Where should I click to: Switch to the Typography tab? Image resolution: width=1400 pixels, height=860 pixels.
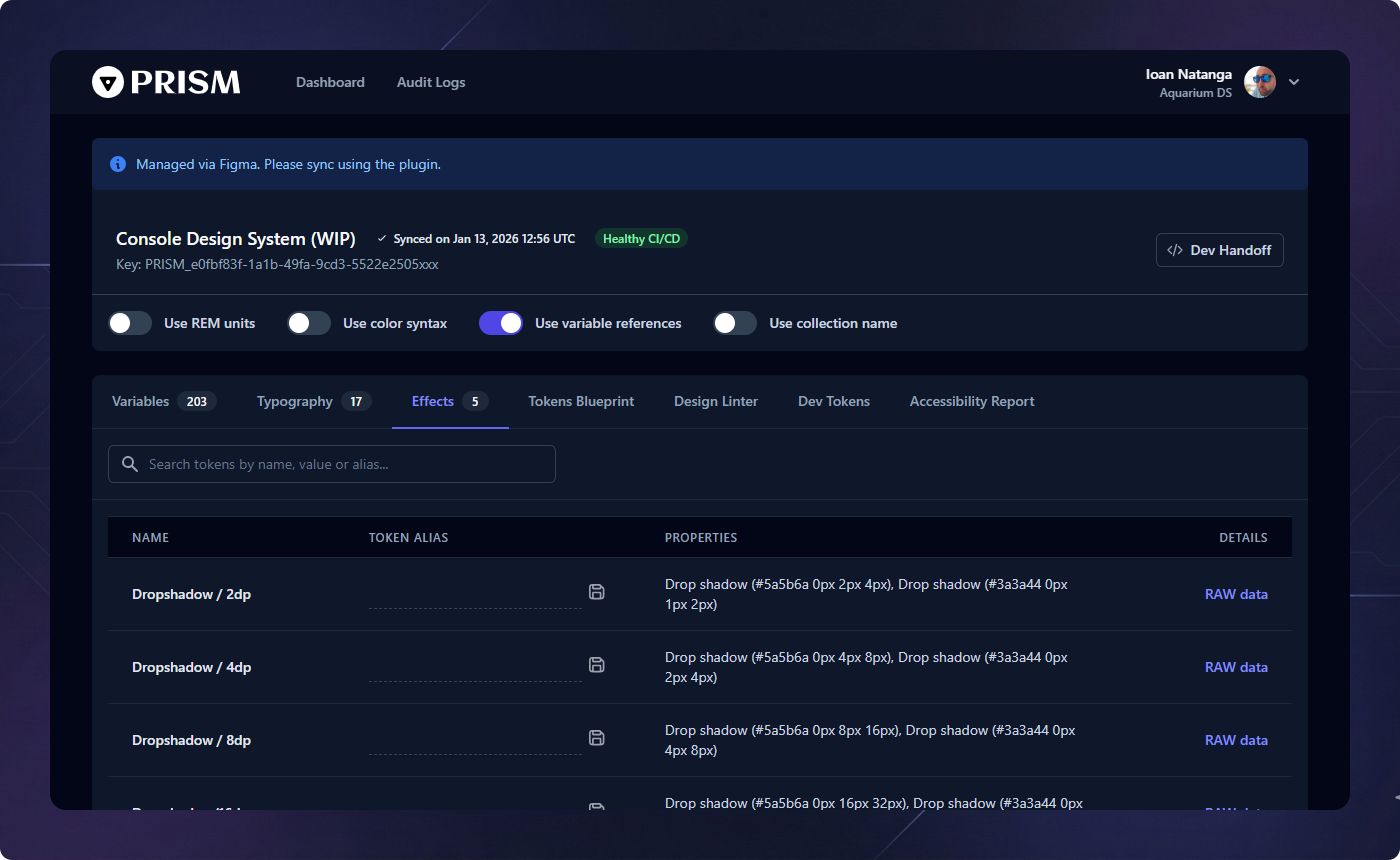pos(294,401)
